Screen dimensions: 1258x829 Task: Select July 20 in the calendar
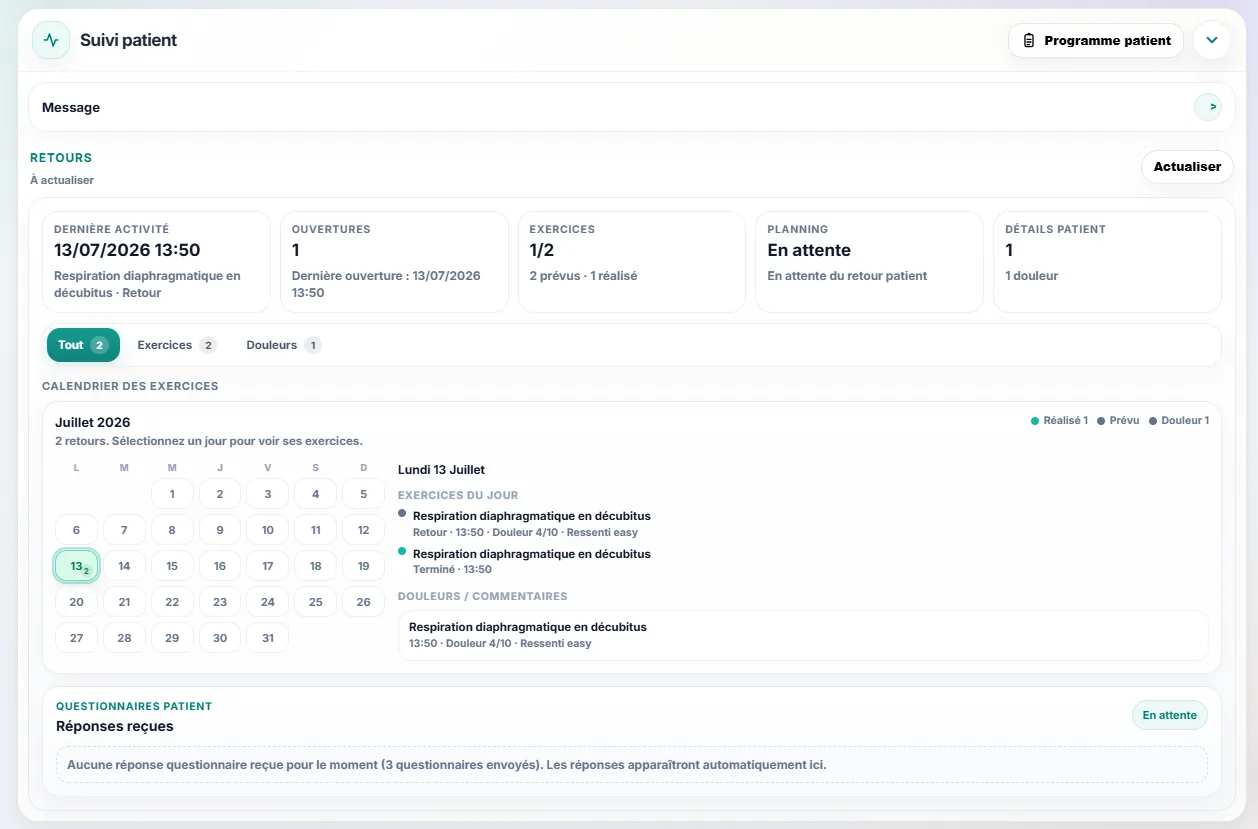click(x=77, y=602)
